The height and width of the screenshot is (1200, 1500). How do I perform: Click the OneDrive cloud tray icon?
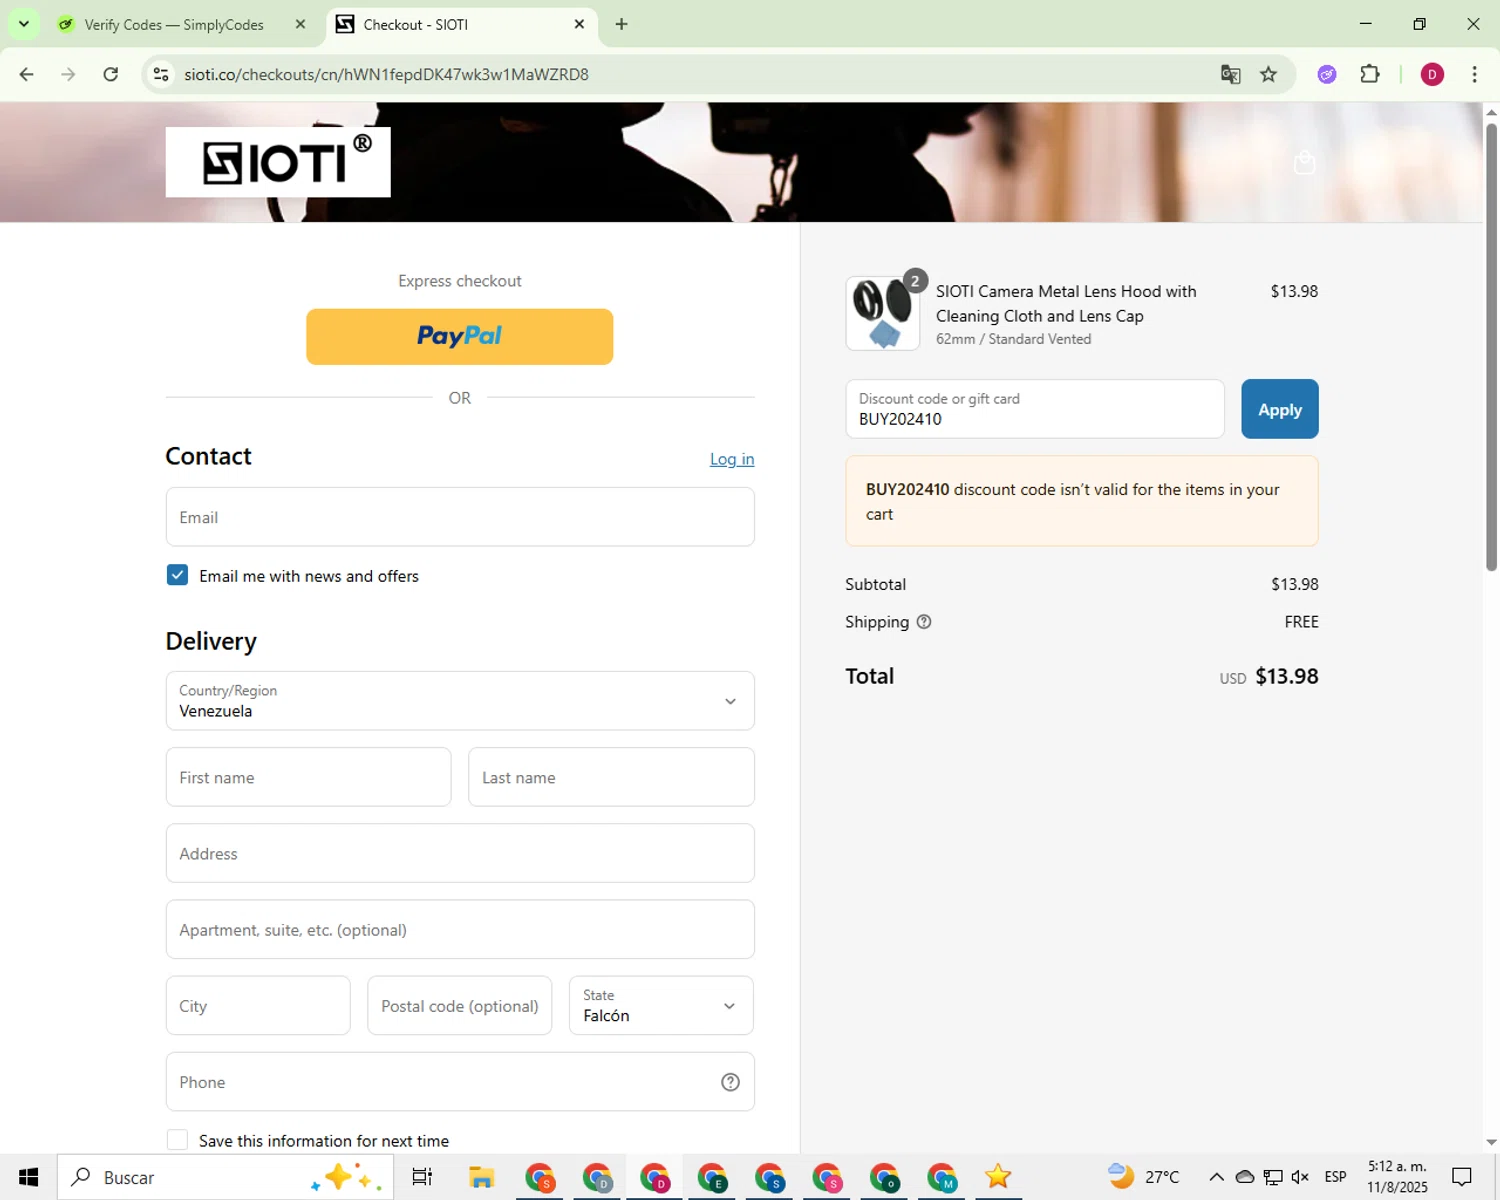point(1245,1177)
